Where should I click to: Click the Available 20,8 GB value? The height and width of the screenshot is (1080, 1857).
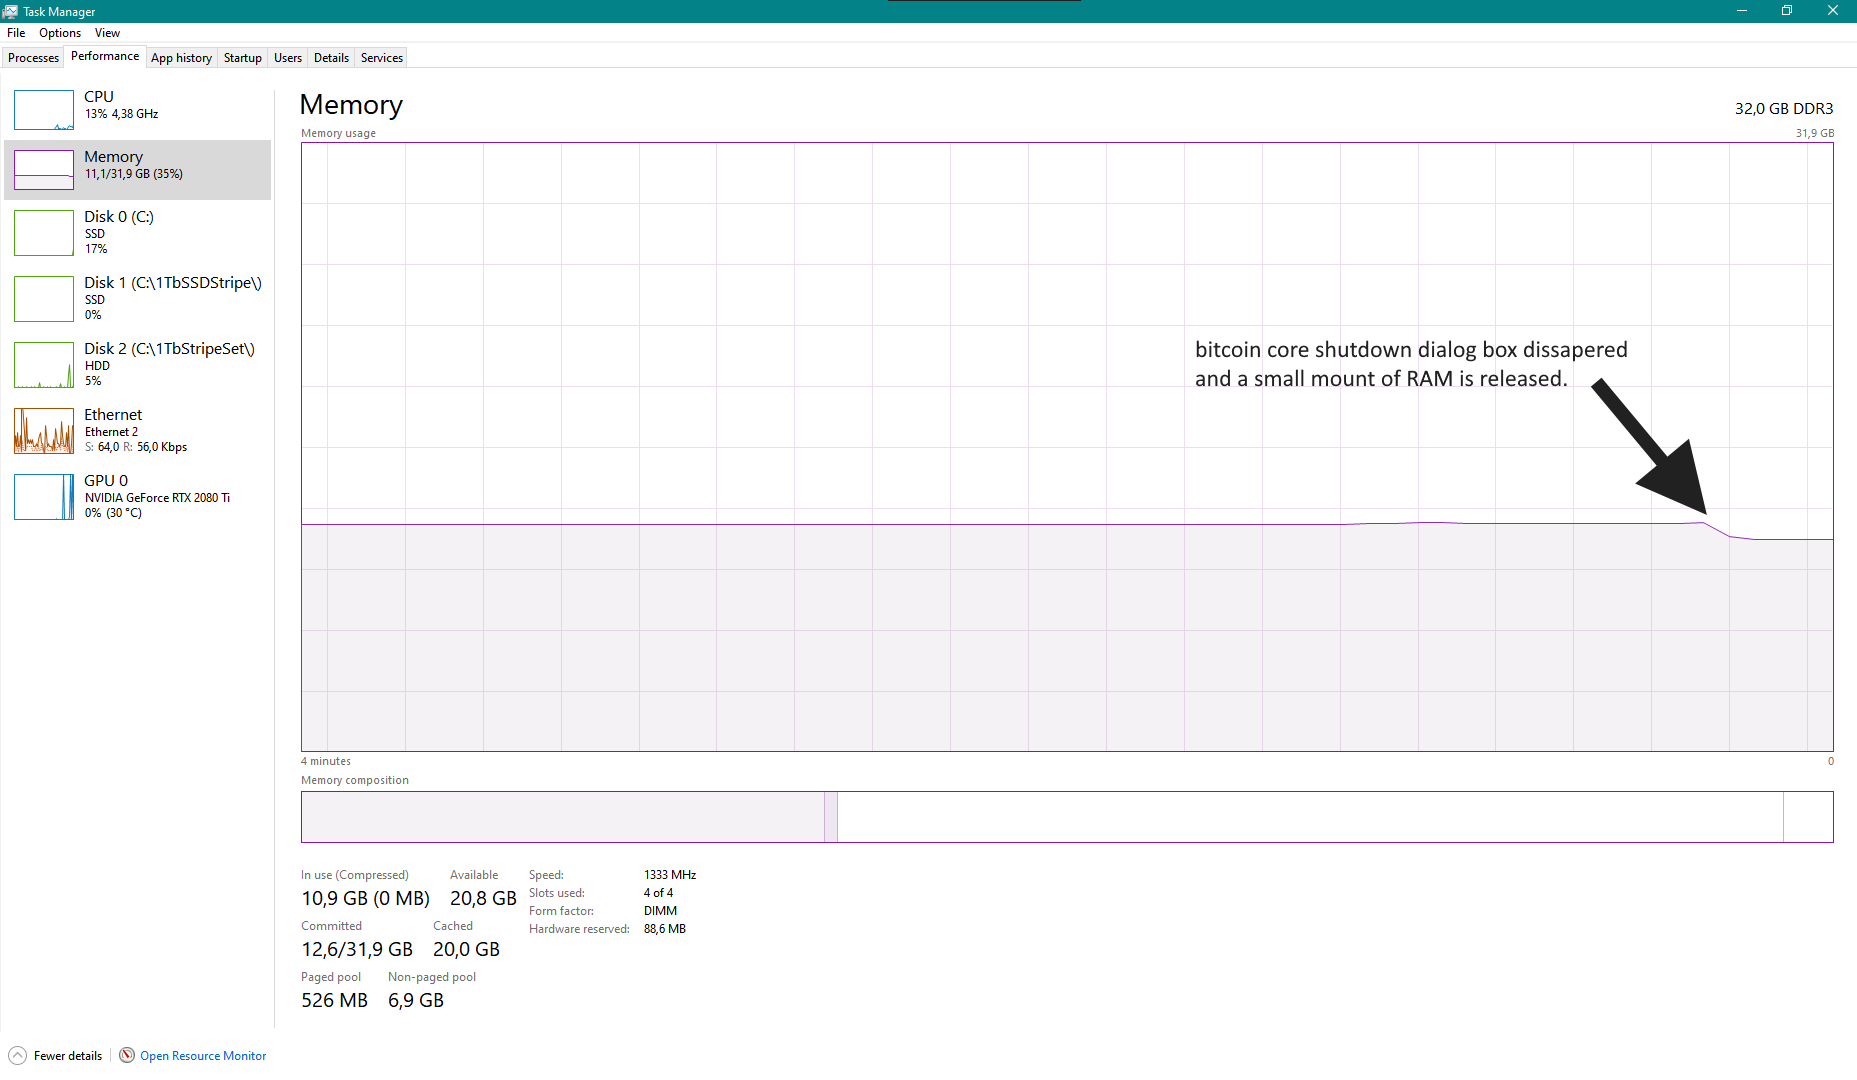tap(483, 898)
